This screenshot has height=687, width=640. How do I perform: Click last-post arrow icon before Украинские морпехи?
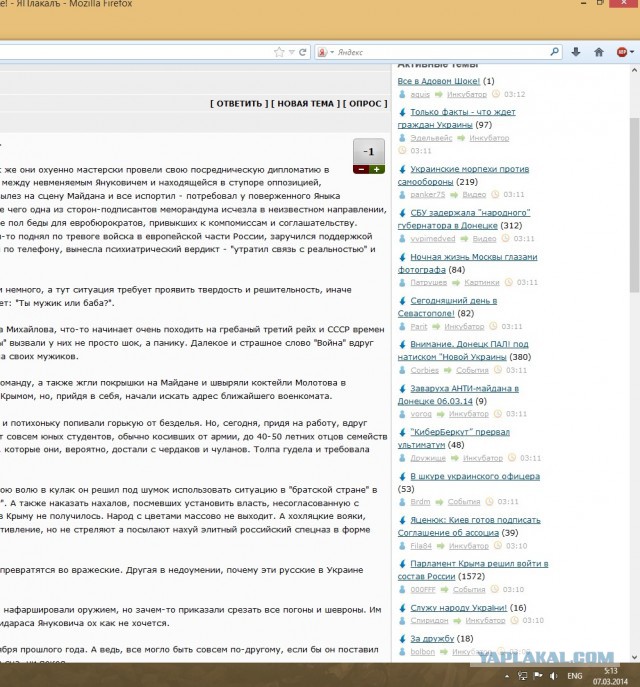[x=402, y=169]
